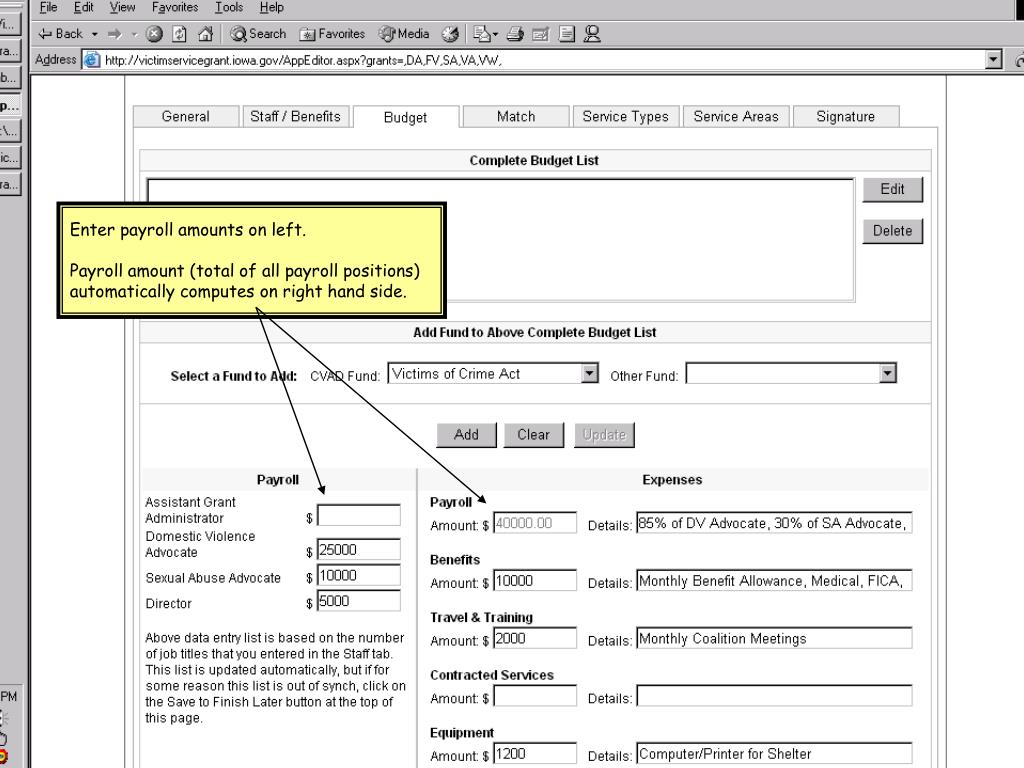Click the Equipment Details field
The image size is (1024, 768).
click(x=774, y=754)
